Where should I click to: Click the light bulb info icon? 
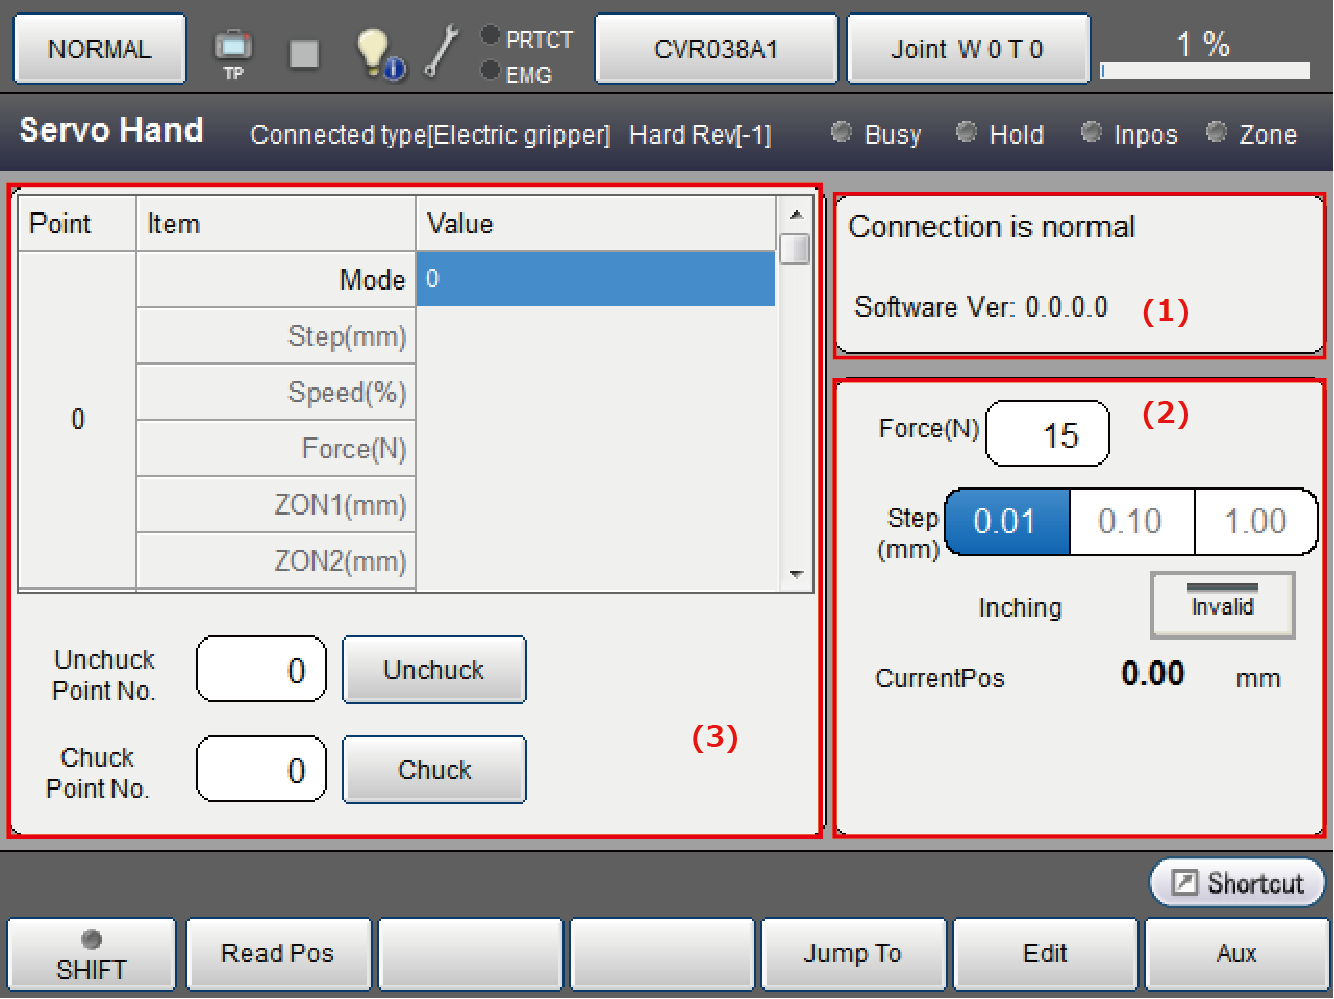coord(378,53)
